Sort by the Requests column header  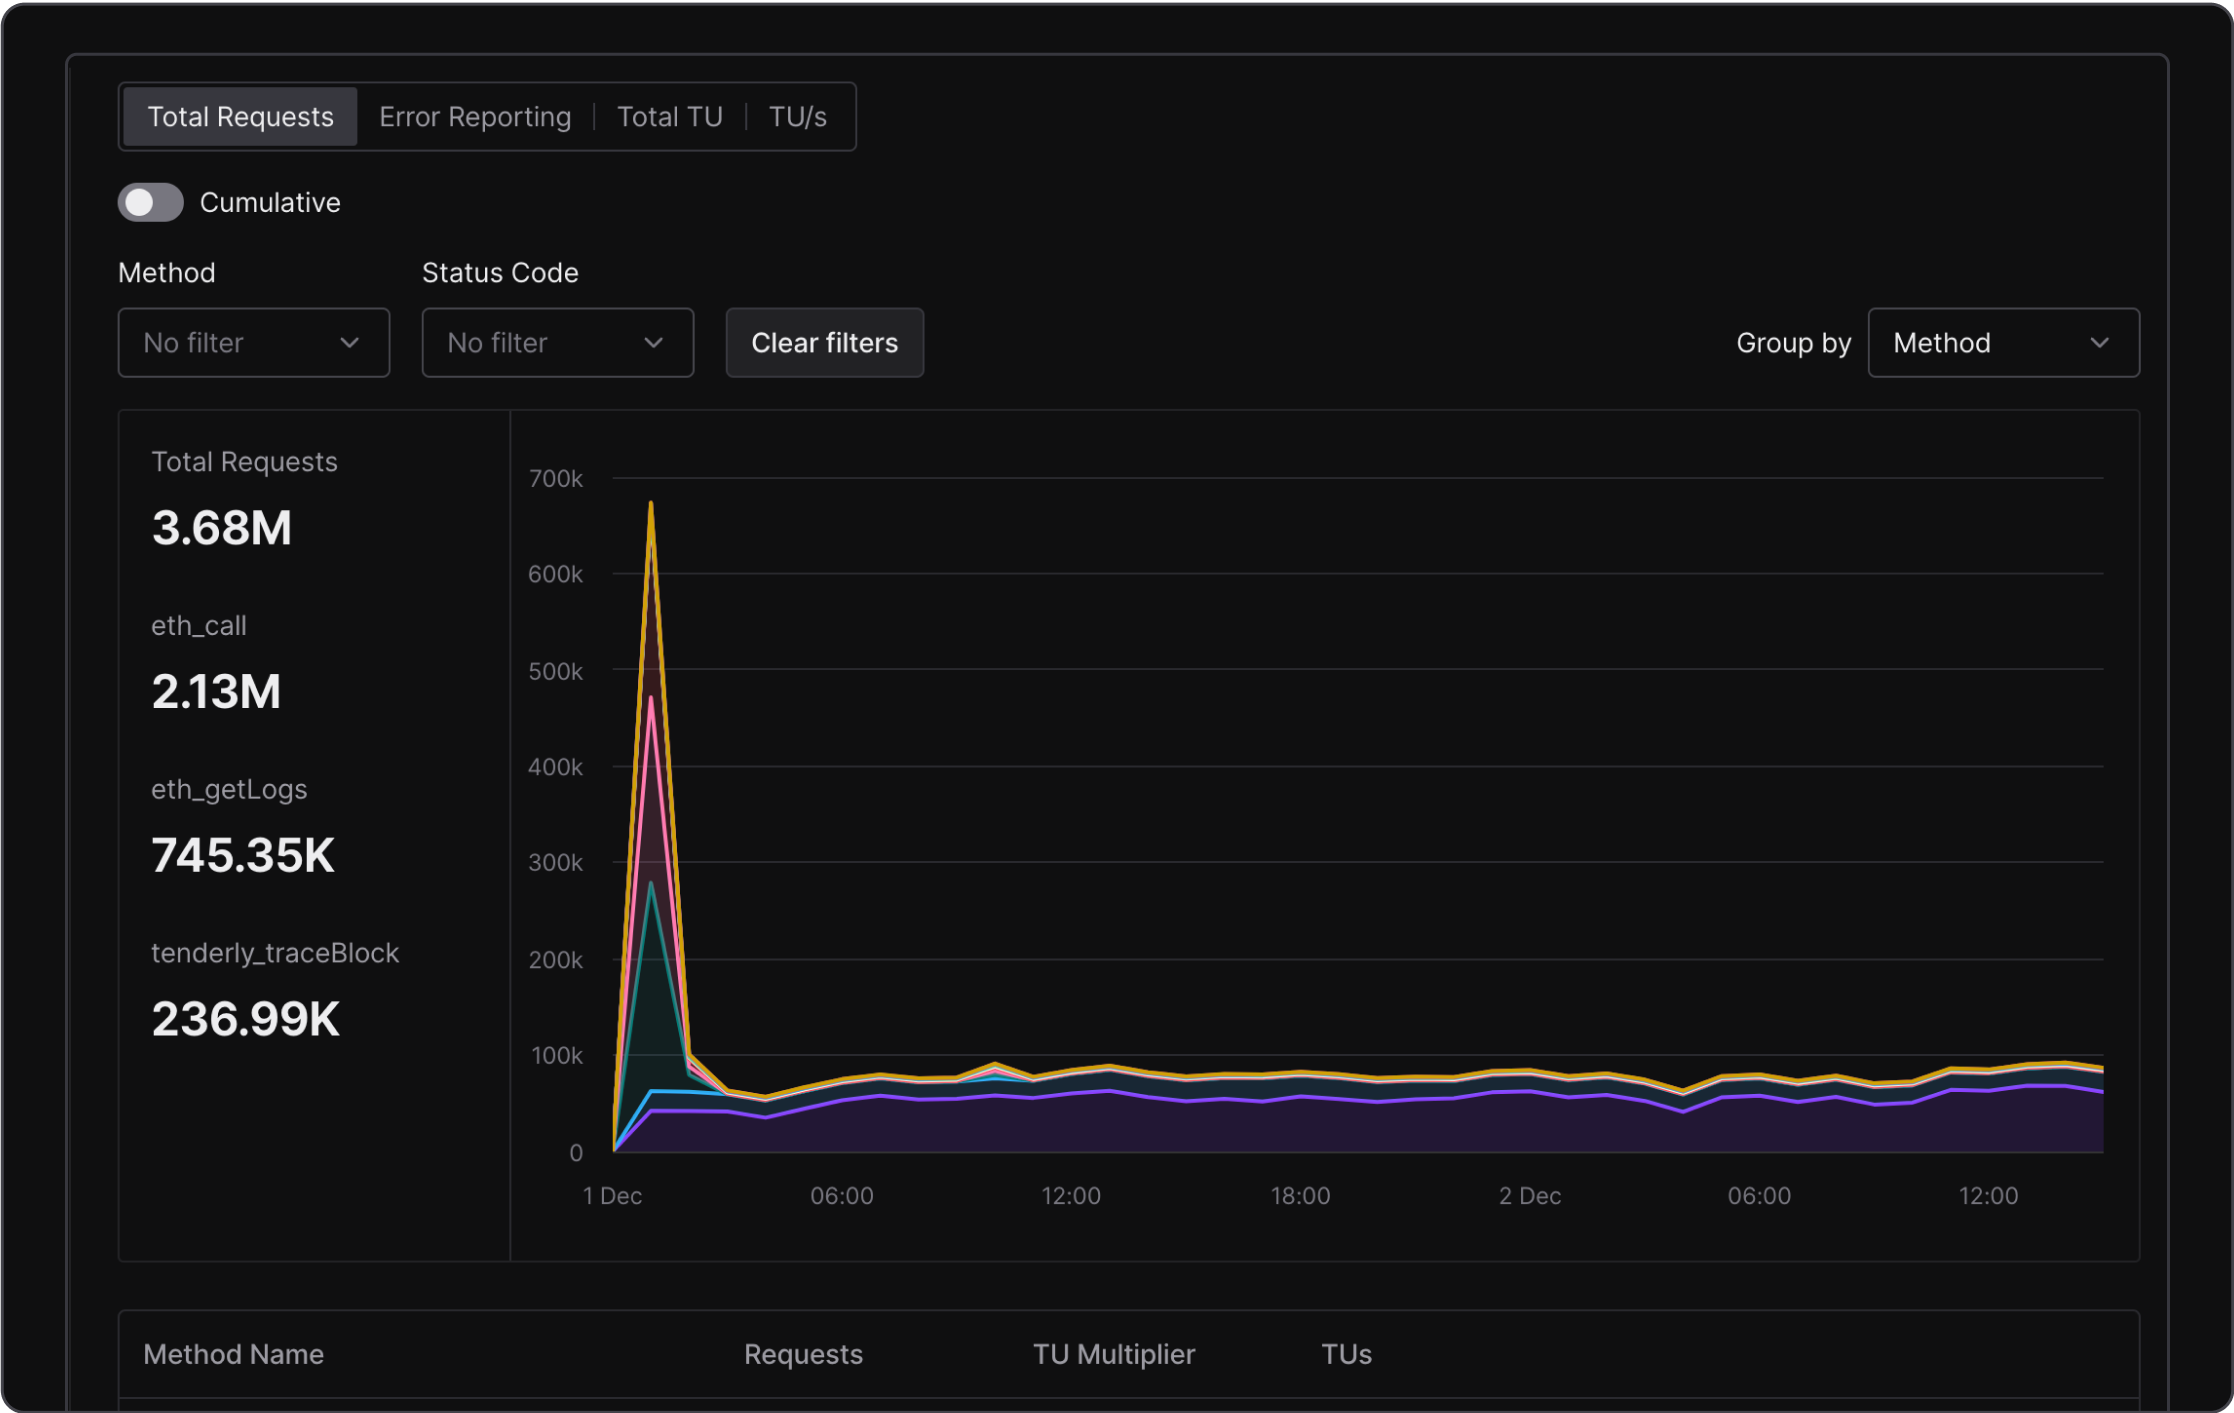click(x=803, y=1354)
